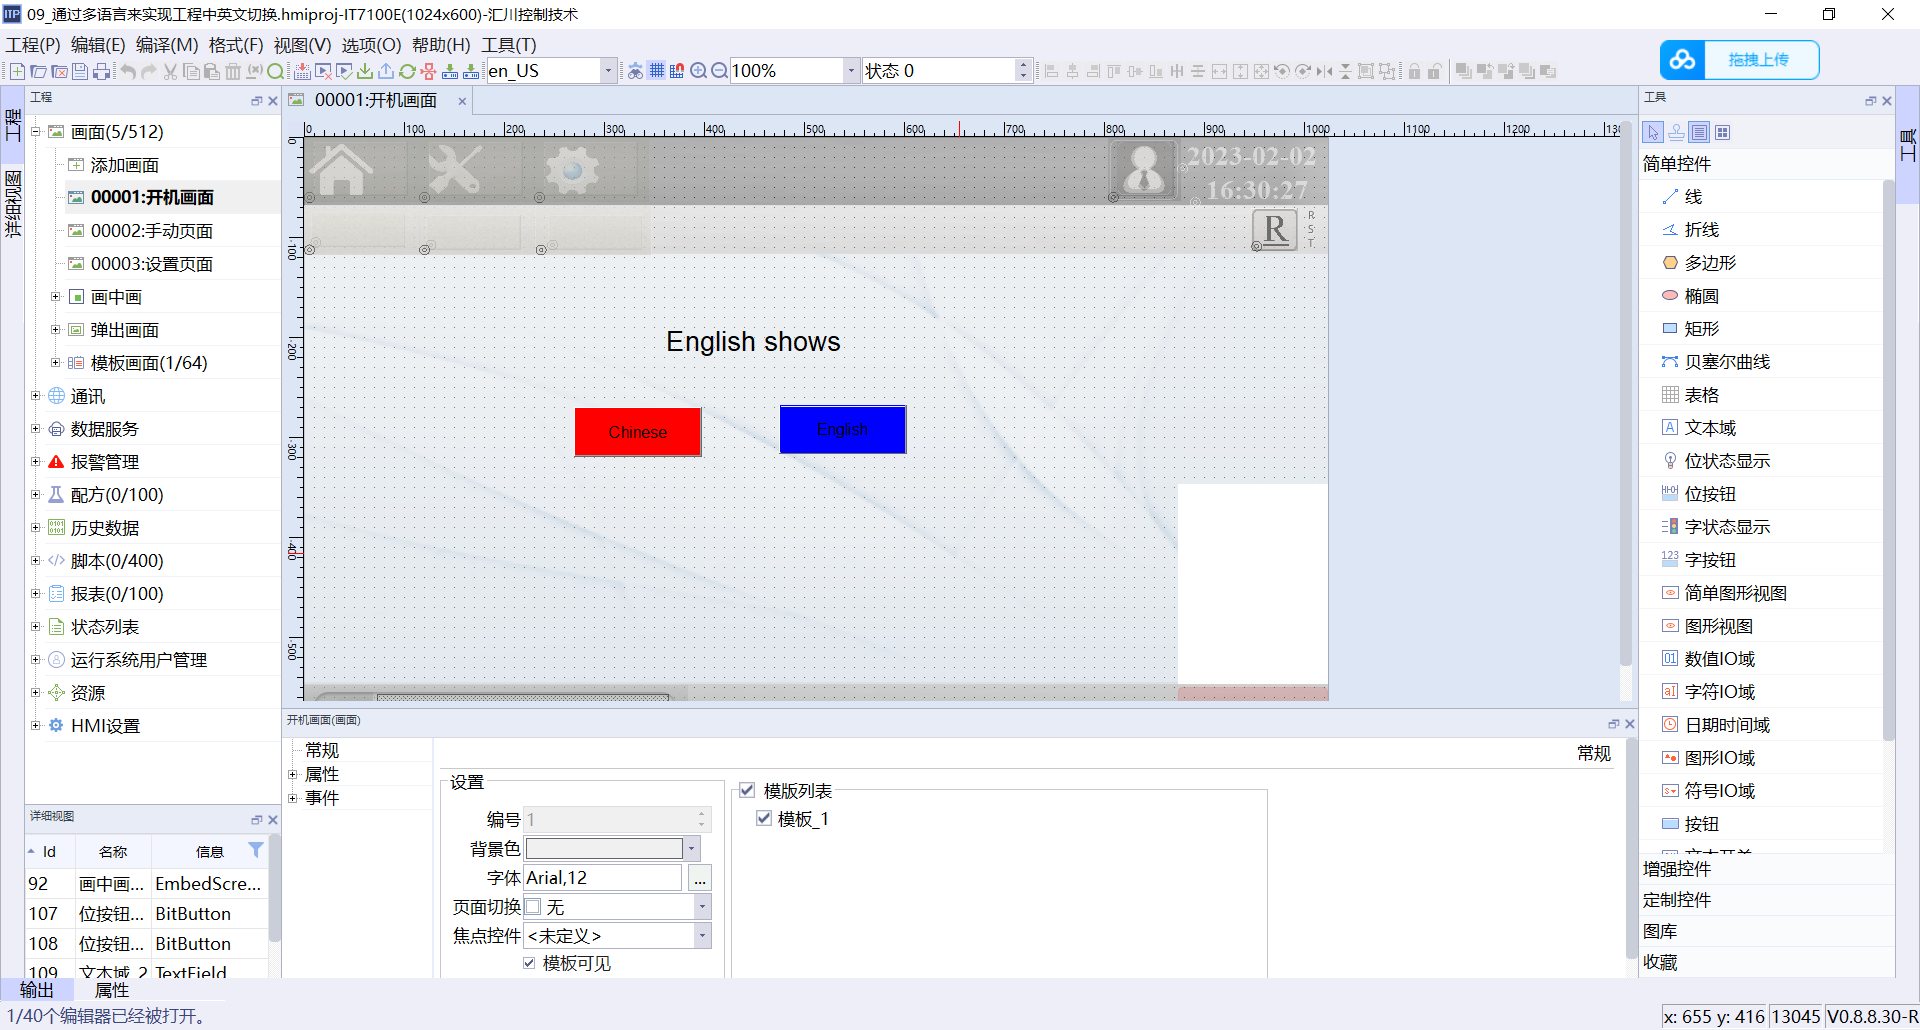This screenshot has width=1920, height=1030.
Task: Open the 焦点控件 dropdown
Action: click(x=703, y=936)
